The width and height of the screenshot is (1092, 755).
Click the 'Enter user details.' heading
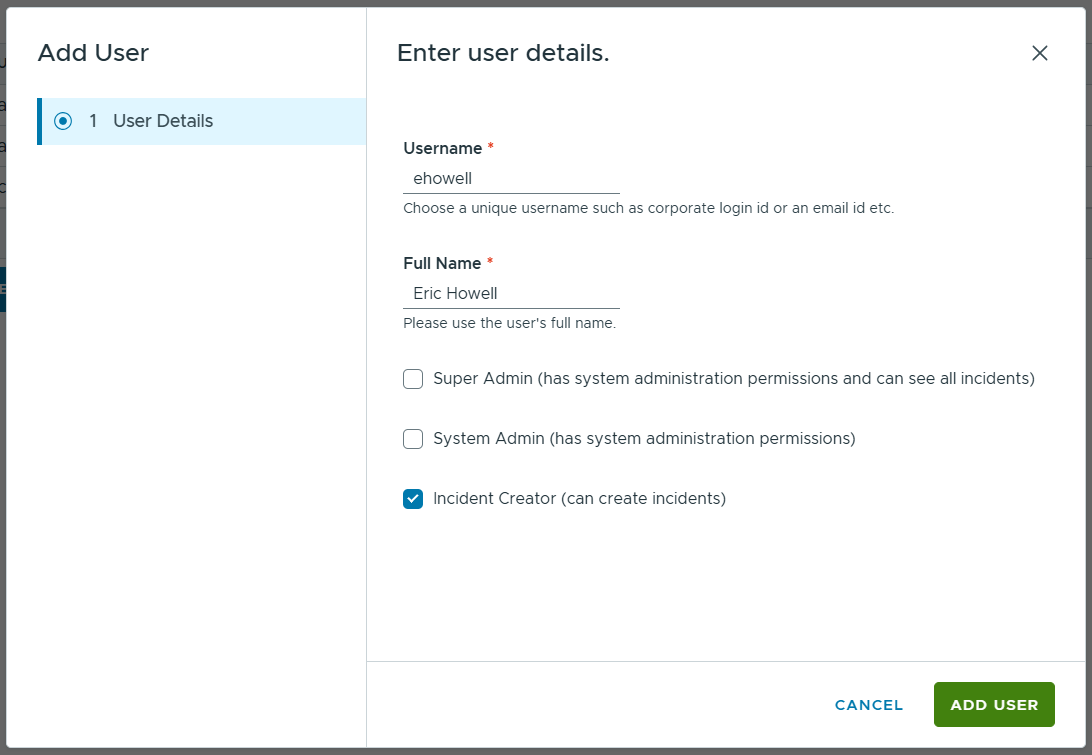[x=503, y=53]
